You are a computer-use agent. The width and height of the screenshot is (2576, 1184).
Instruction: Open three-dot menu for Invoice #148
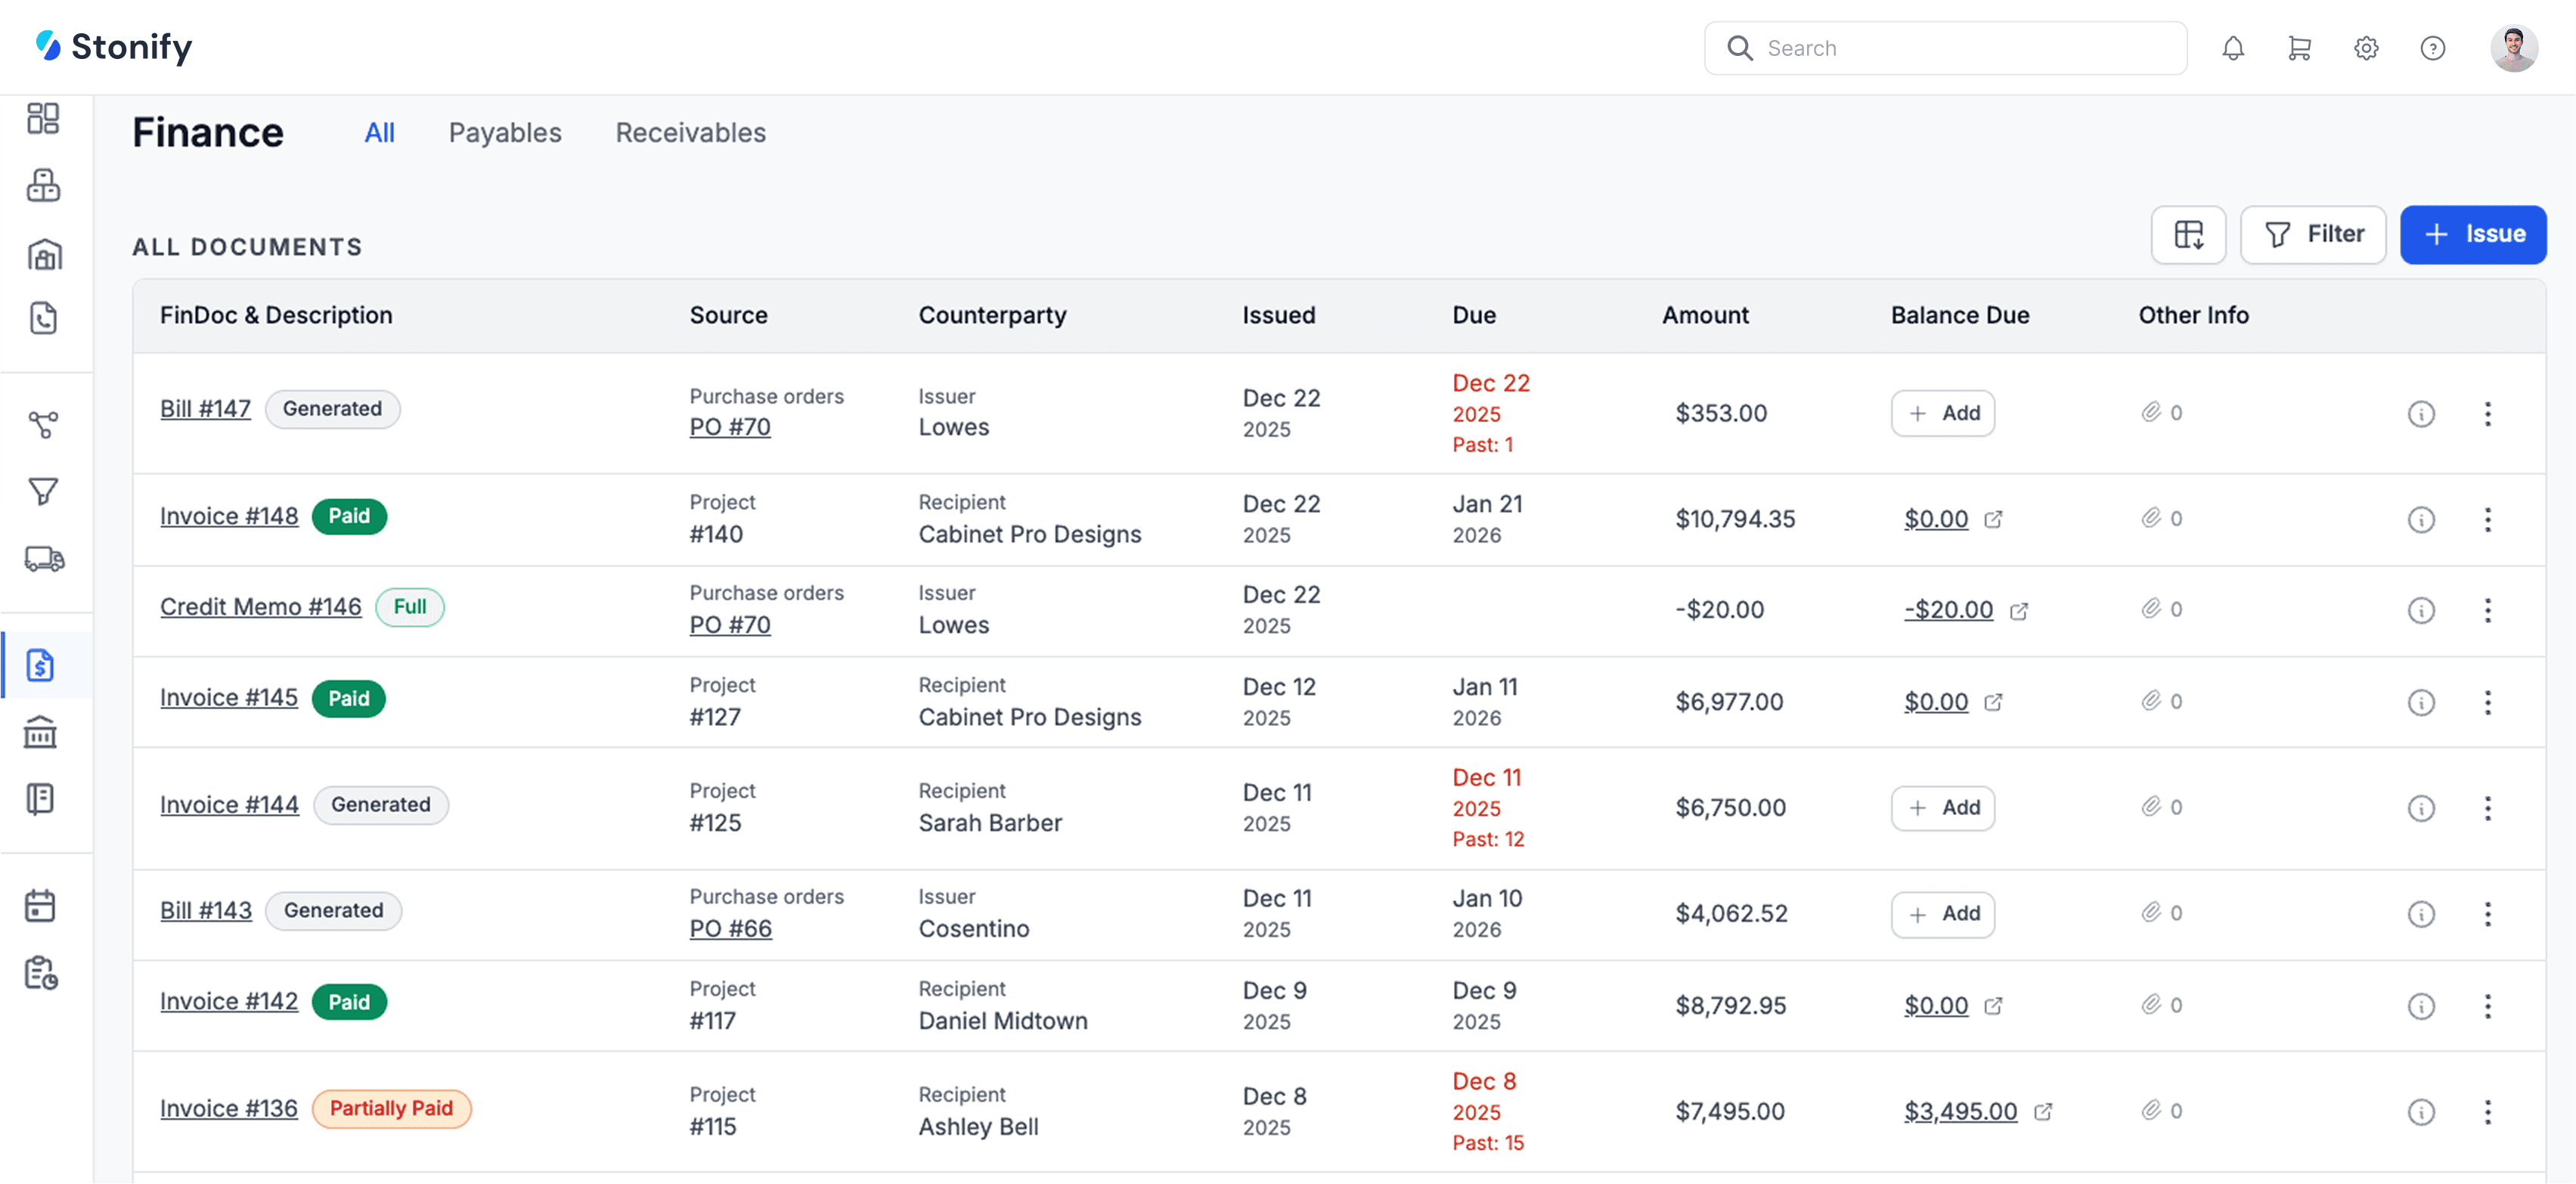[2487, 519]
